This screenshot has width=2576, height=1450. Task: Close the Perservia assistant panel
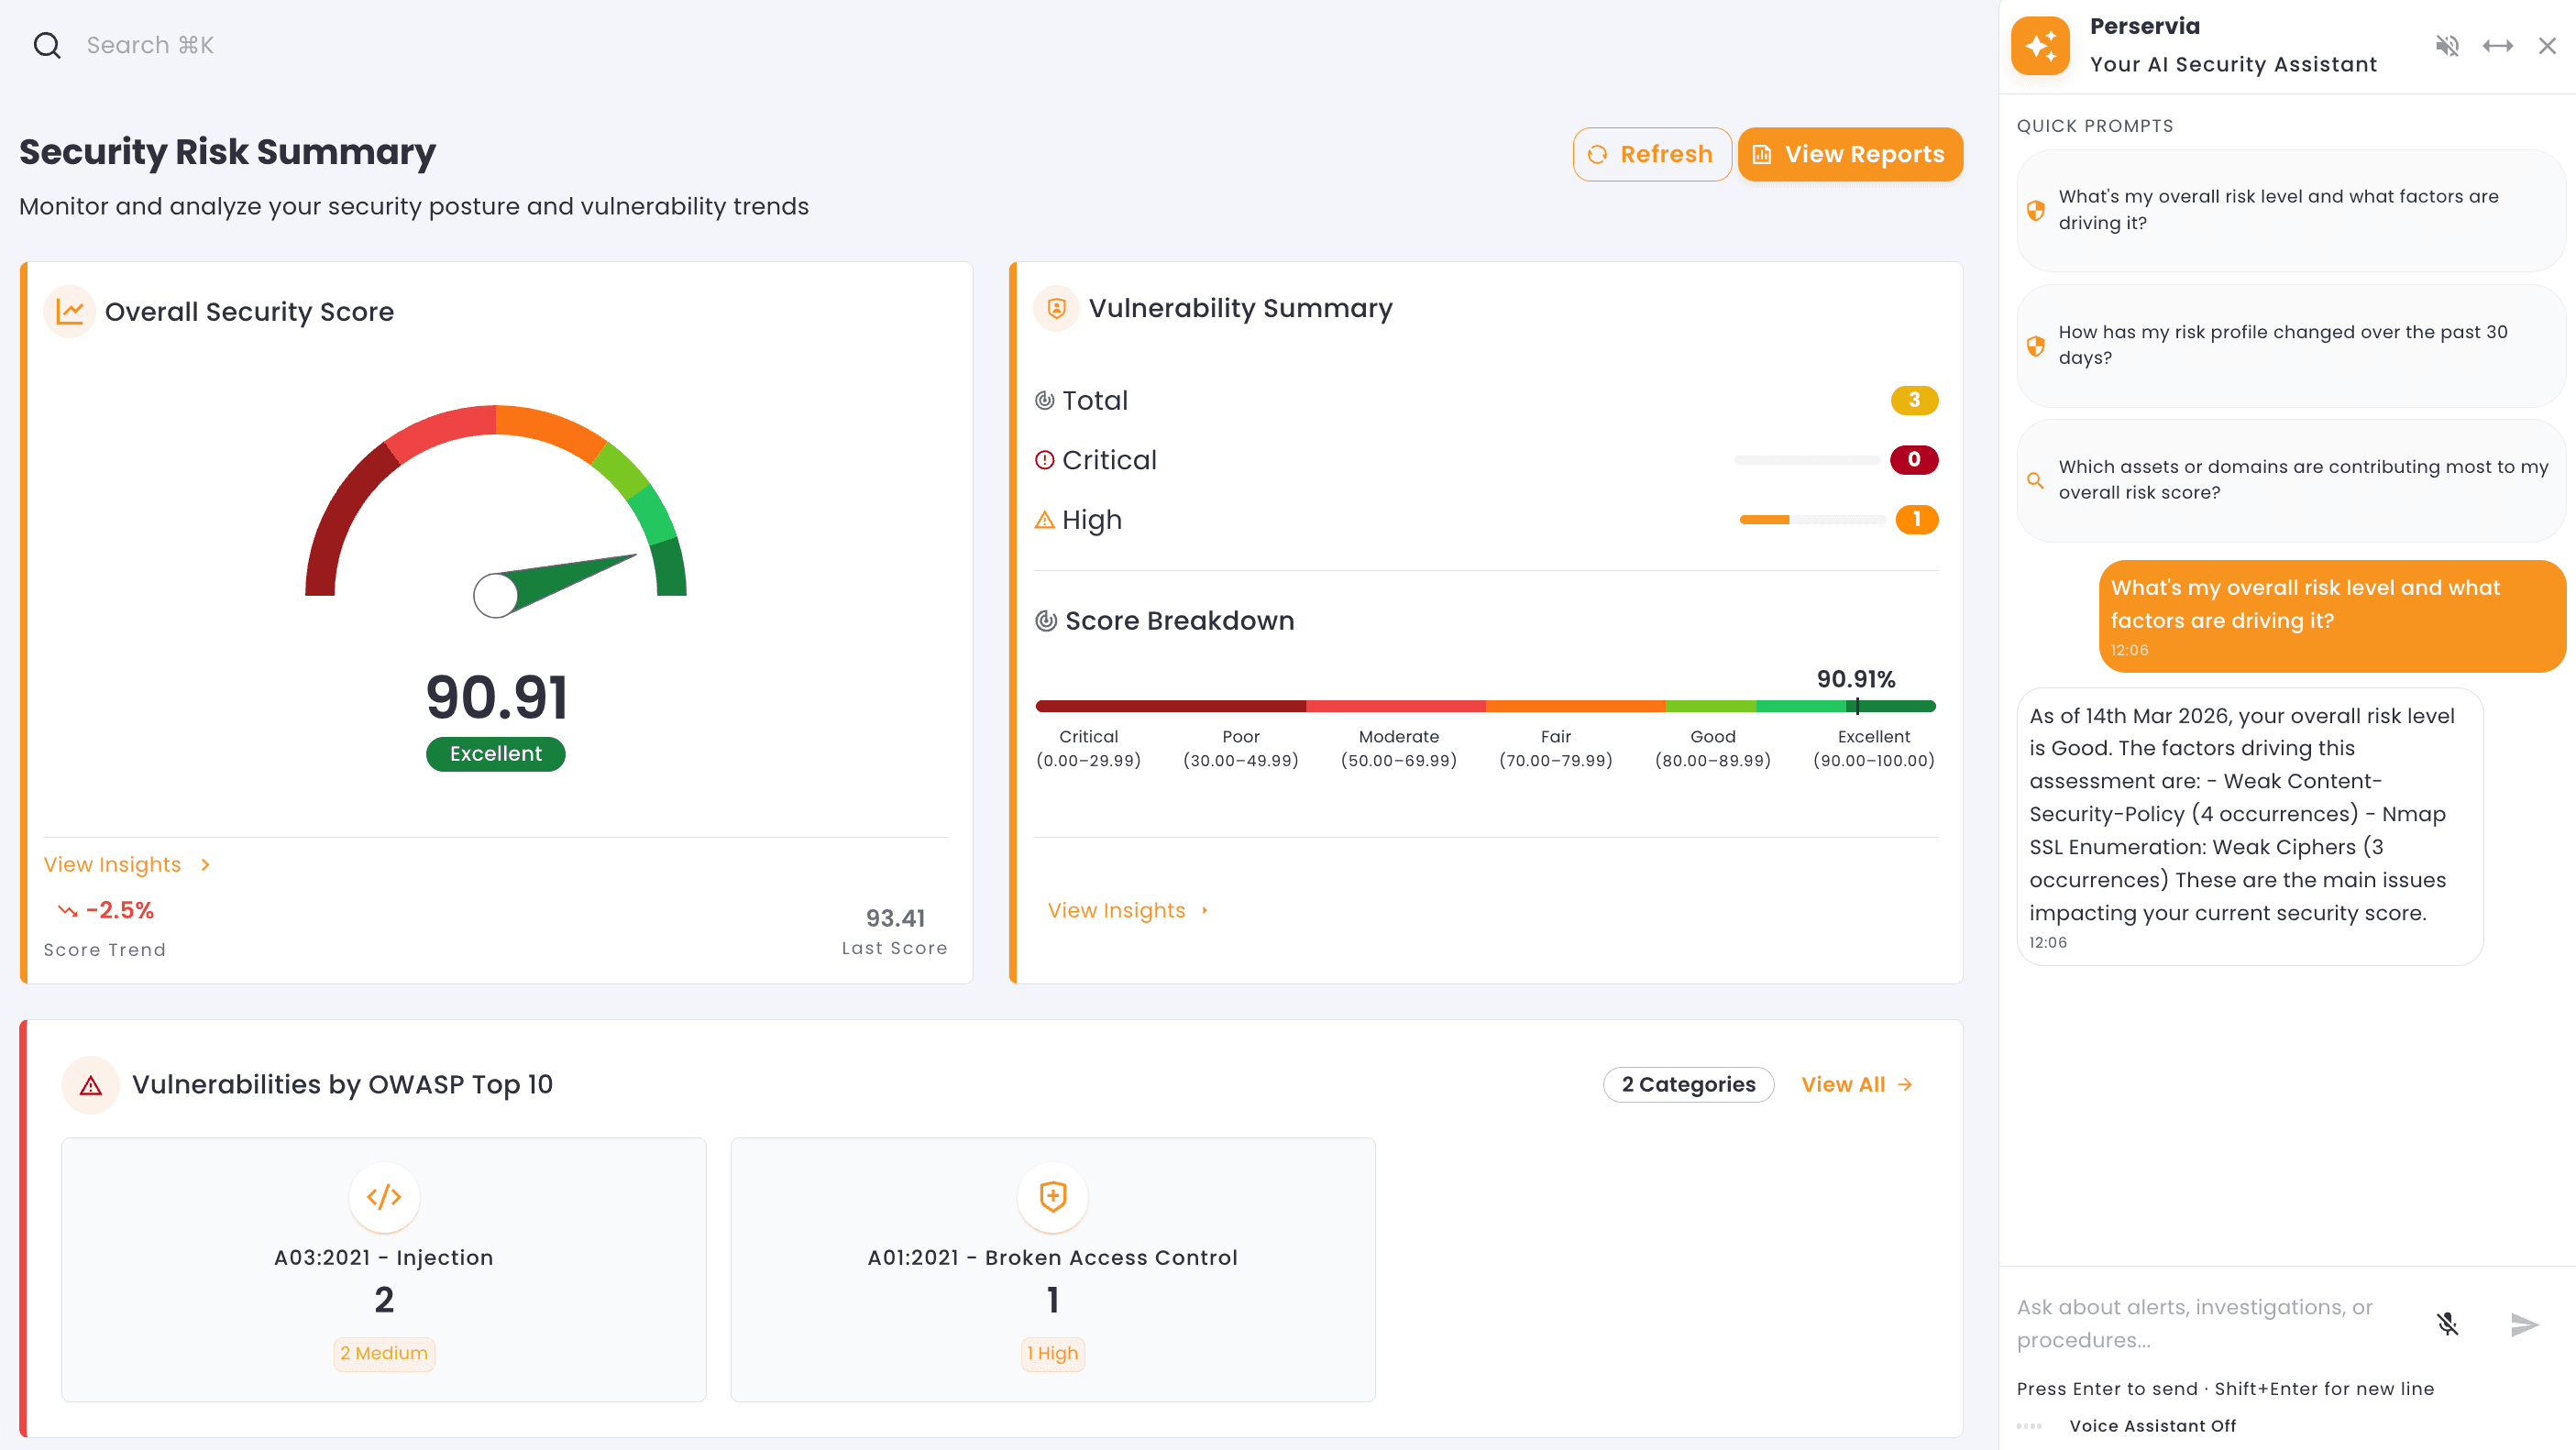coord(2547,45)
